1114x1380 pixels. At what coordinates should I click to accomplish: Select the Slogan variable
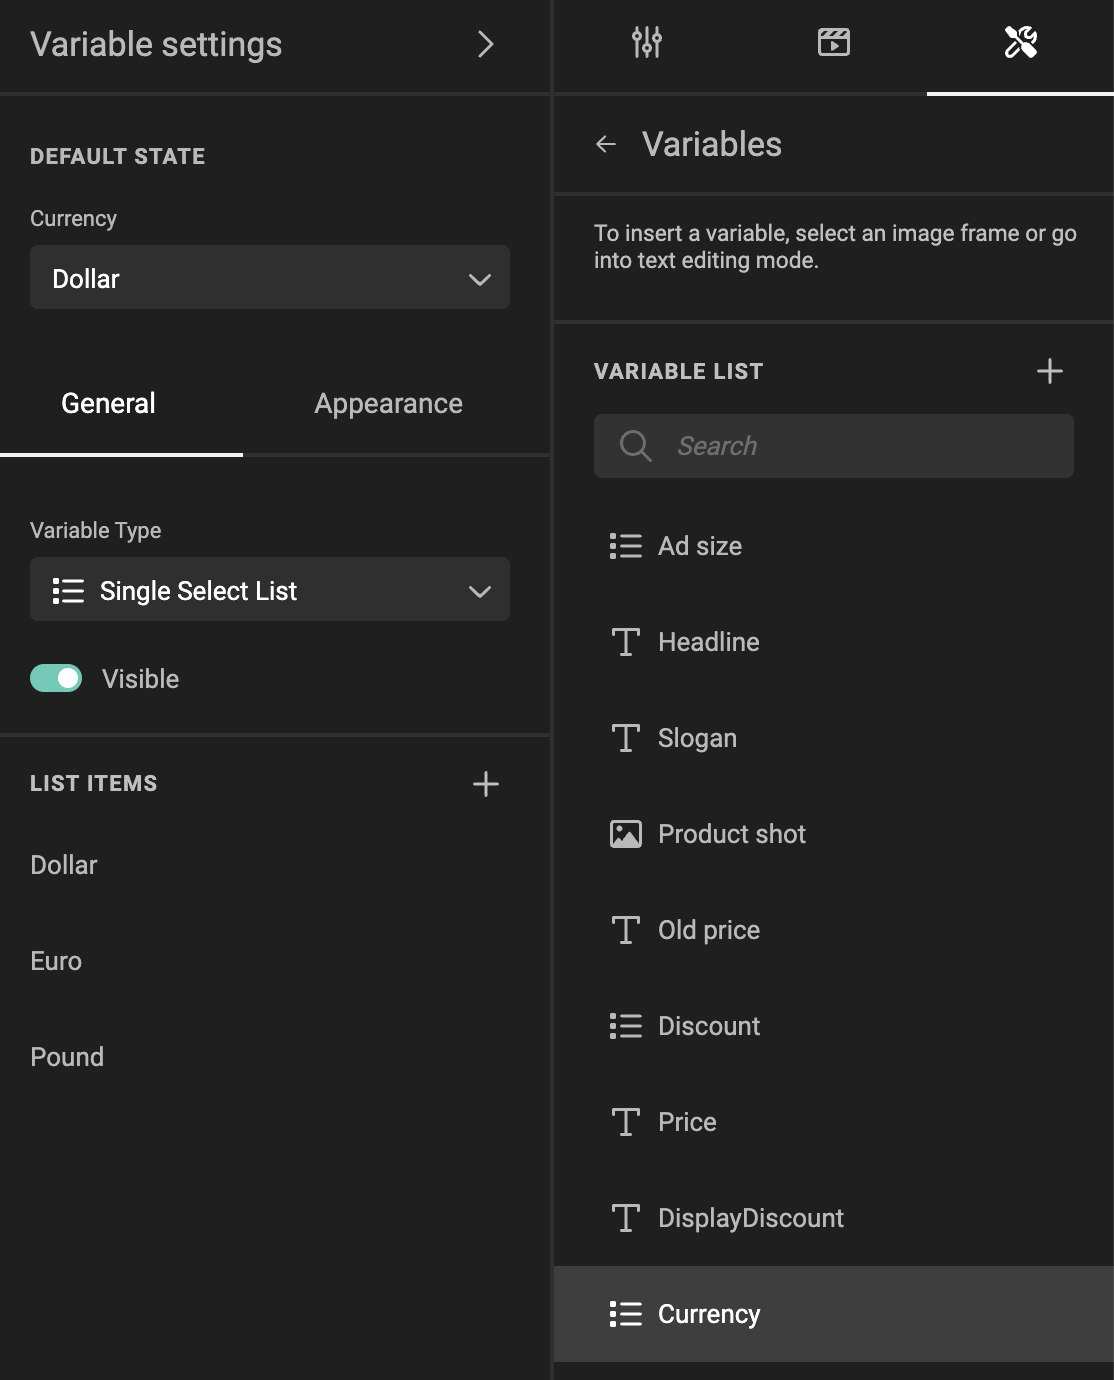coord(834,738)
